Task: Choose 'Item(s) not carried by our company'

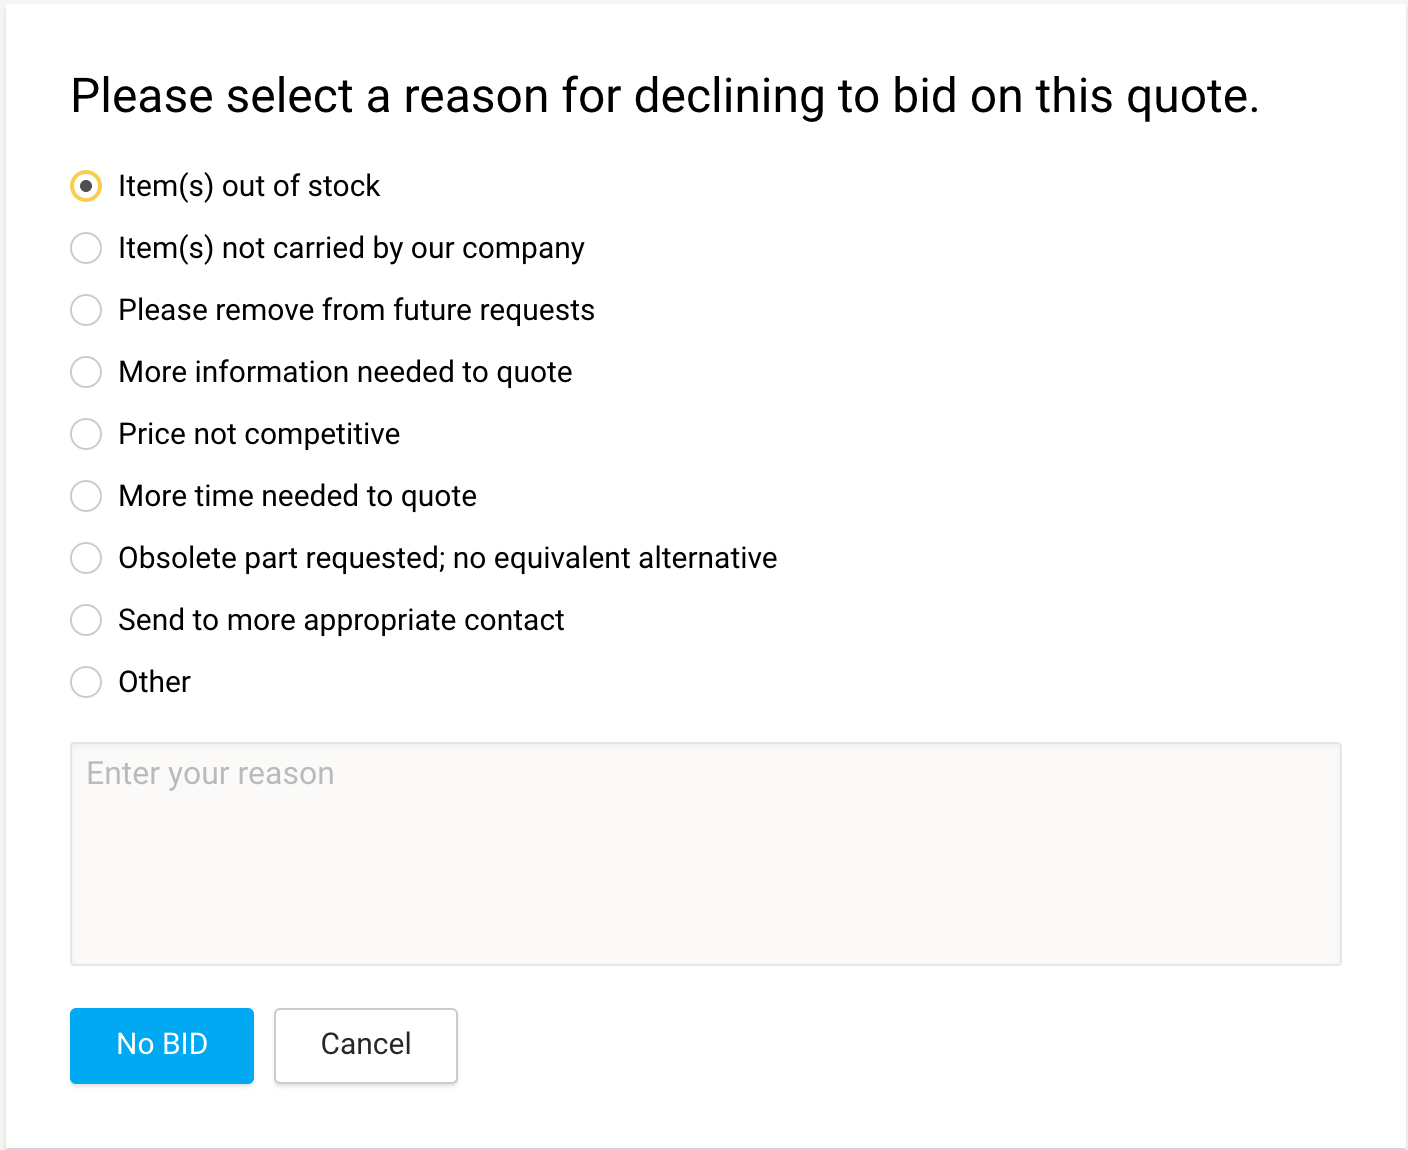Action: pyautogui.click(x=86, y=248)
